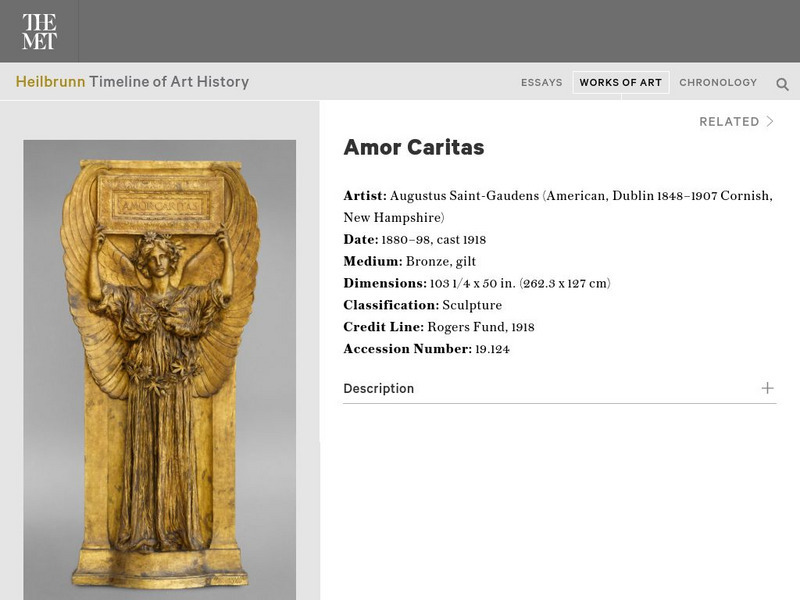Expand Description with the plus icon
The width and height of the screenshot is (800, 600).
[767, 388]
